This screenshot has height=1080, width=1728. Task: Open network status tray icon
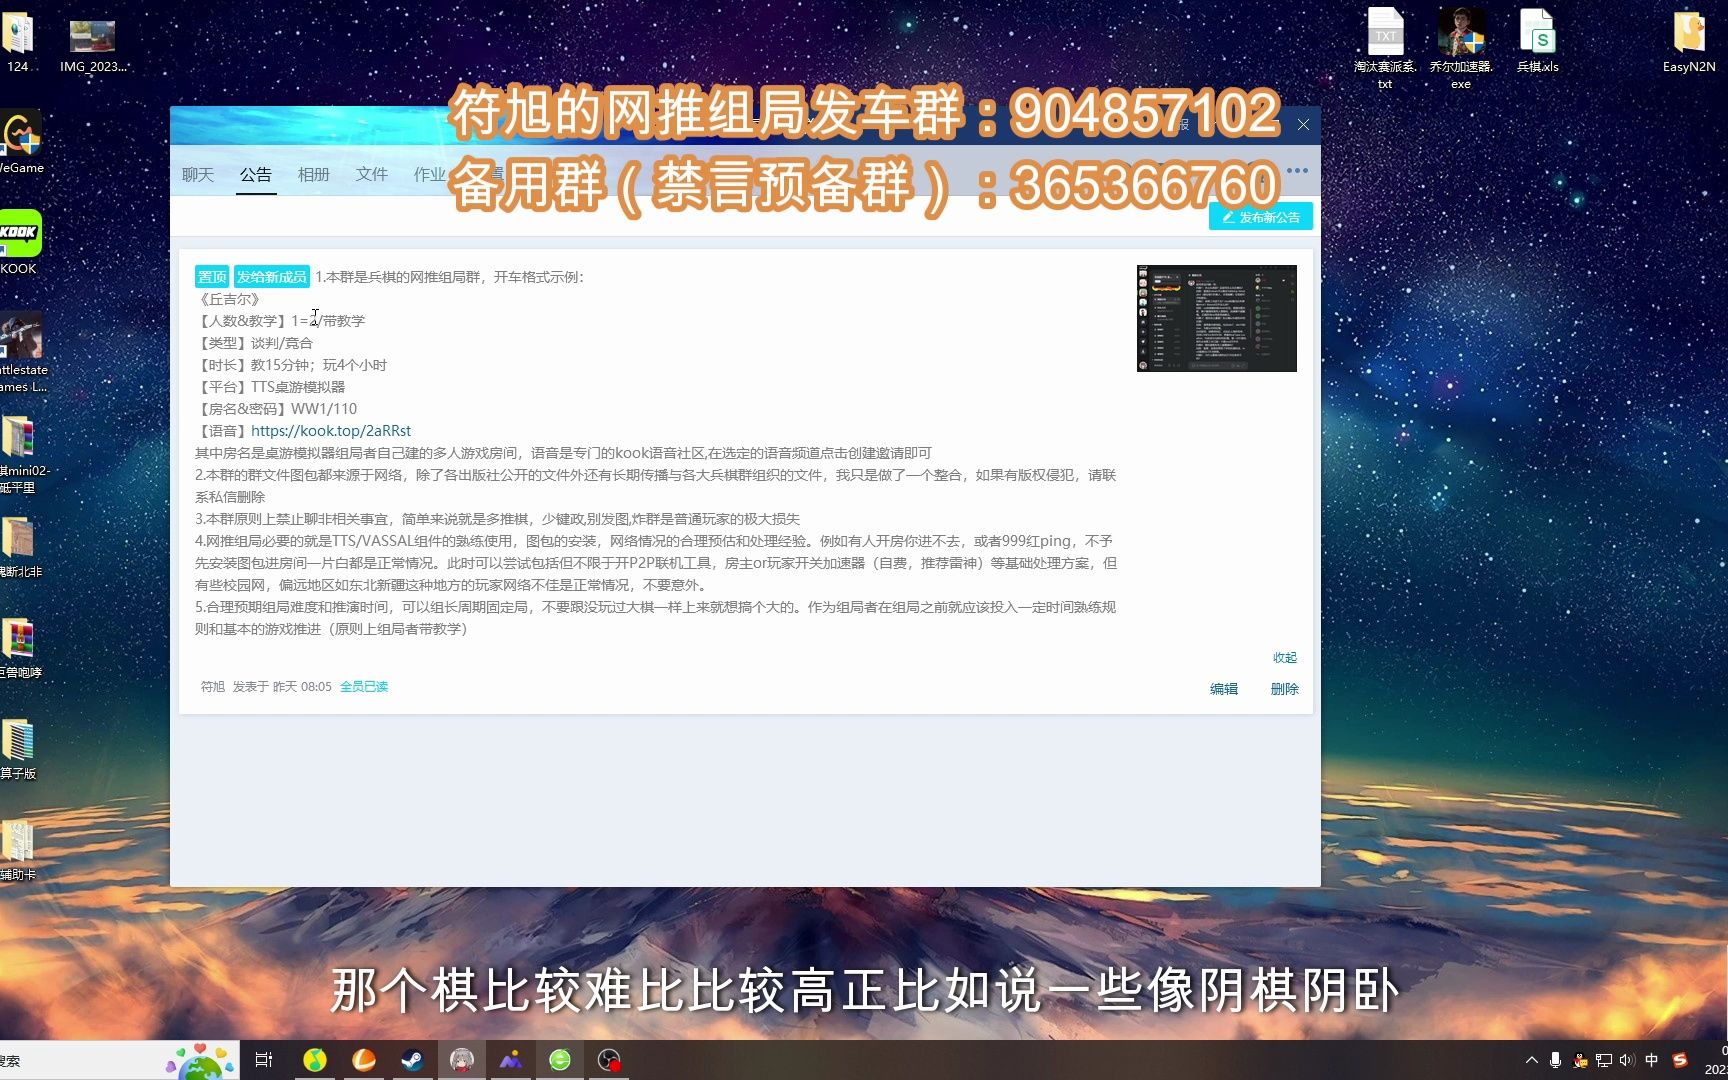click(1604, 1060)
